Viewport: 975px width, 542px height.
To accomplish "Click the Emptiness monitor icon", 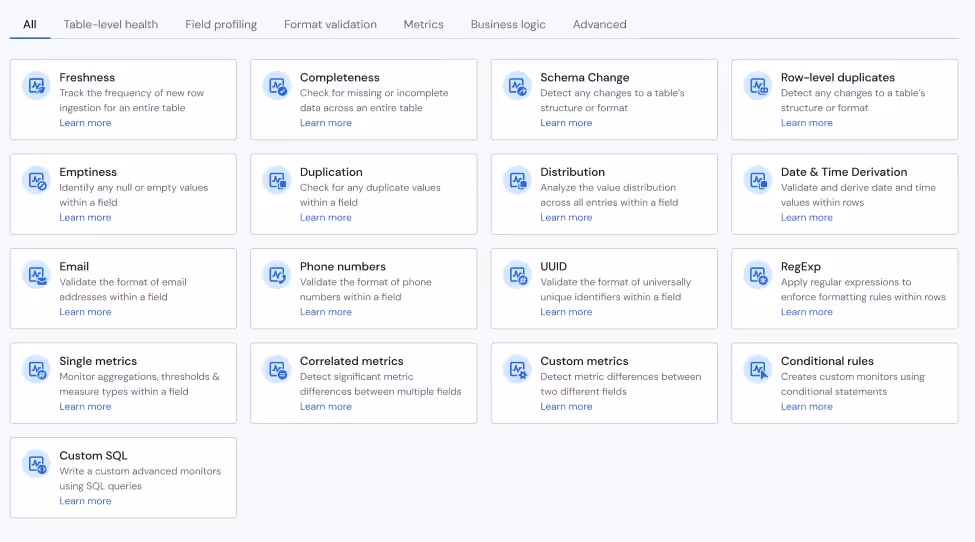I will 36,180.
